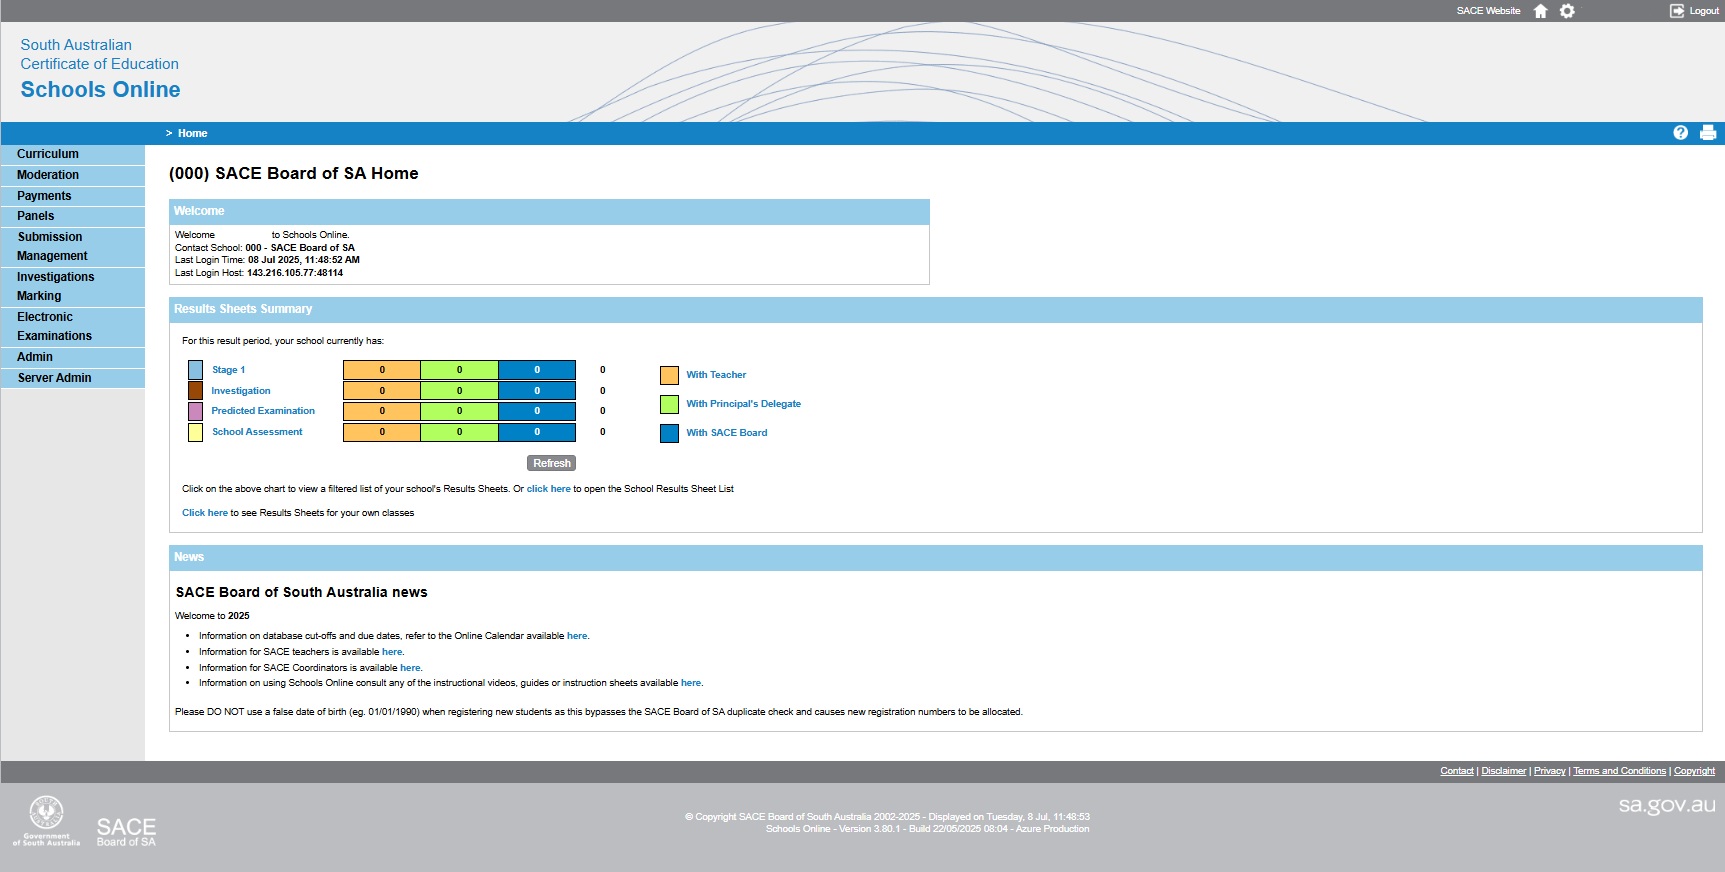Click the blue Stage 1 color swatch

195,370
